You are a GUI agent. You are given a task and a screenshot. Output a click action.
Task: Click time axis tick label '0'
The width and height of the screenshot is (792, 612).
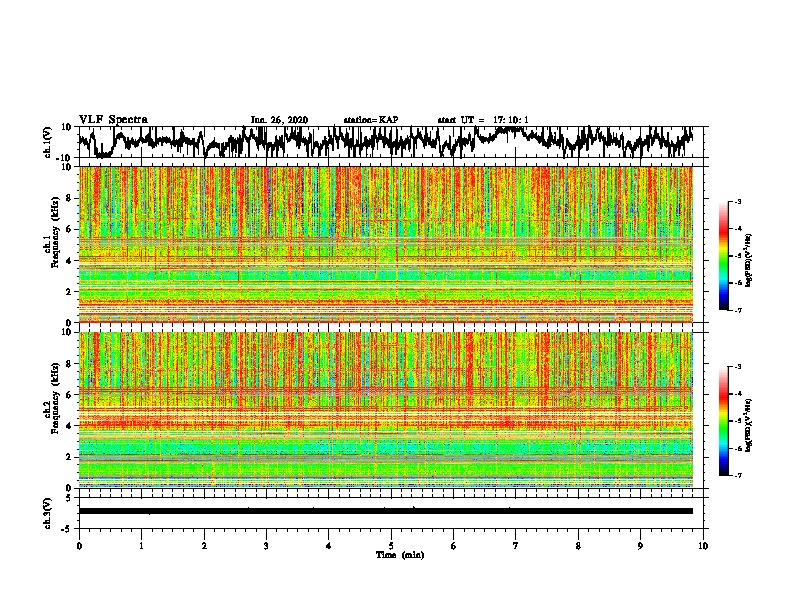click(79, 546)
